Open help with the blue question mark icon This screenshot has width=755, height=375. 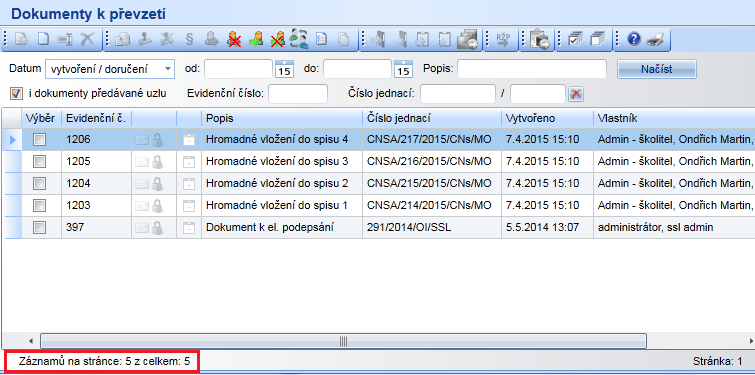click(634, 39)
